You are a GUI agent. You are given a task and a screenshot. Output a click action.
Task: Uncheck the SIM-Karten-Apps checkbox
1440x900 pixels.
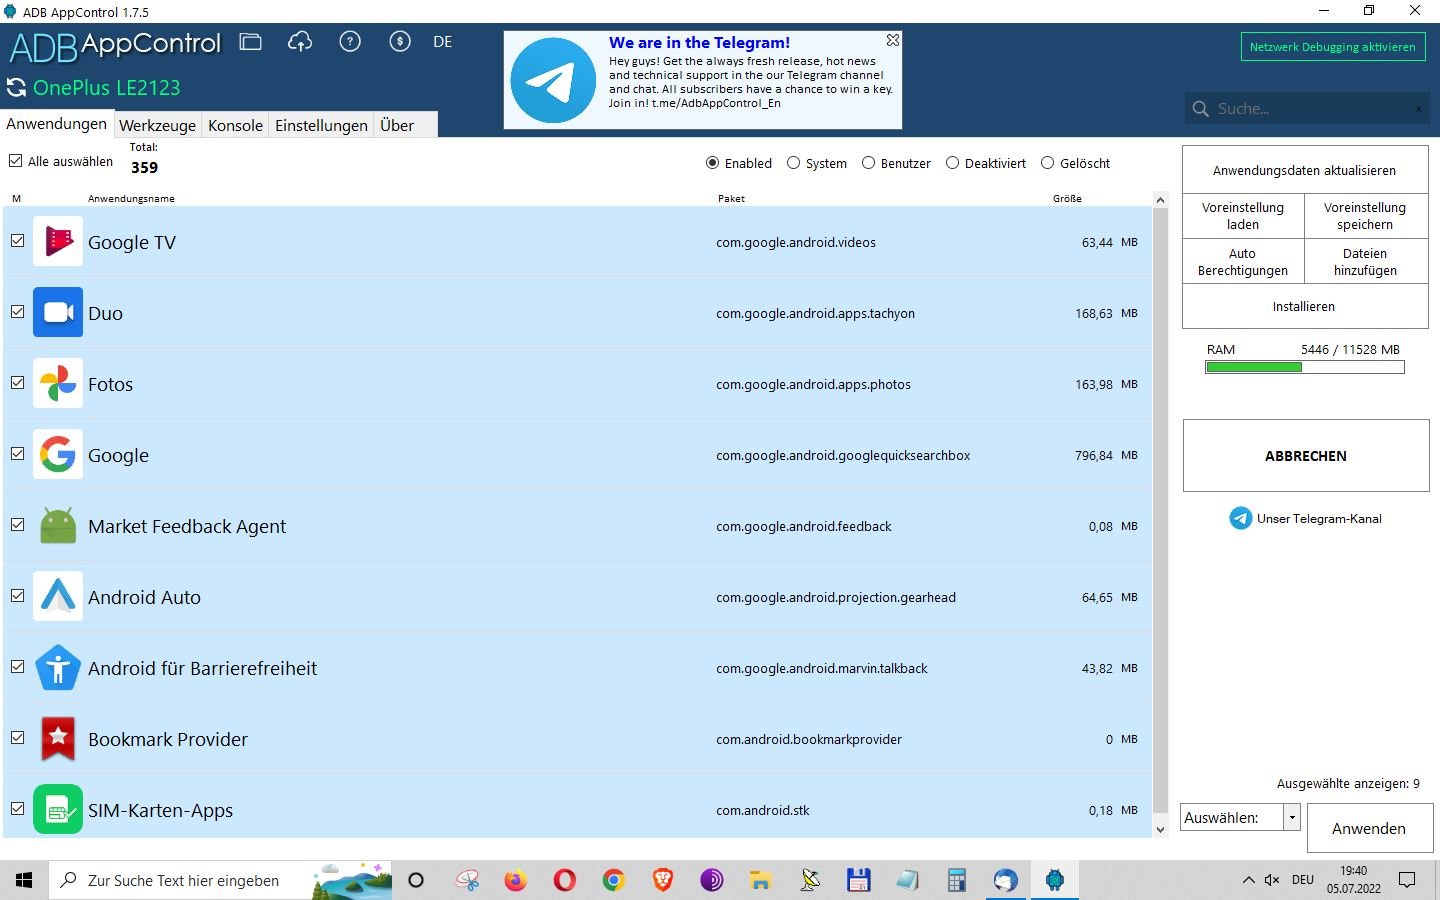point(17,809)
